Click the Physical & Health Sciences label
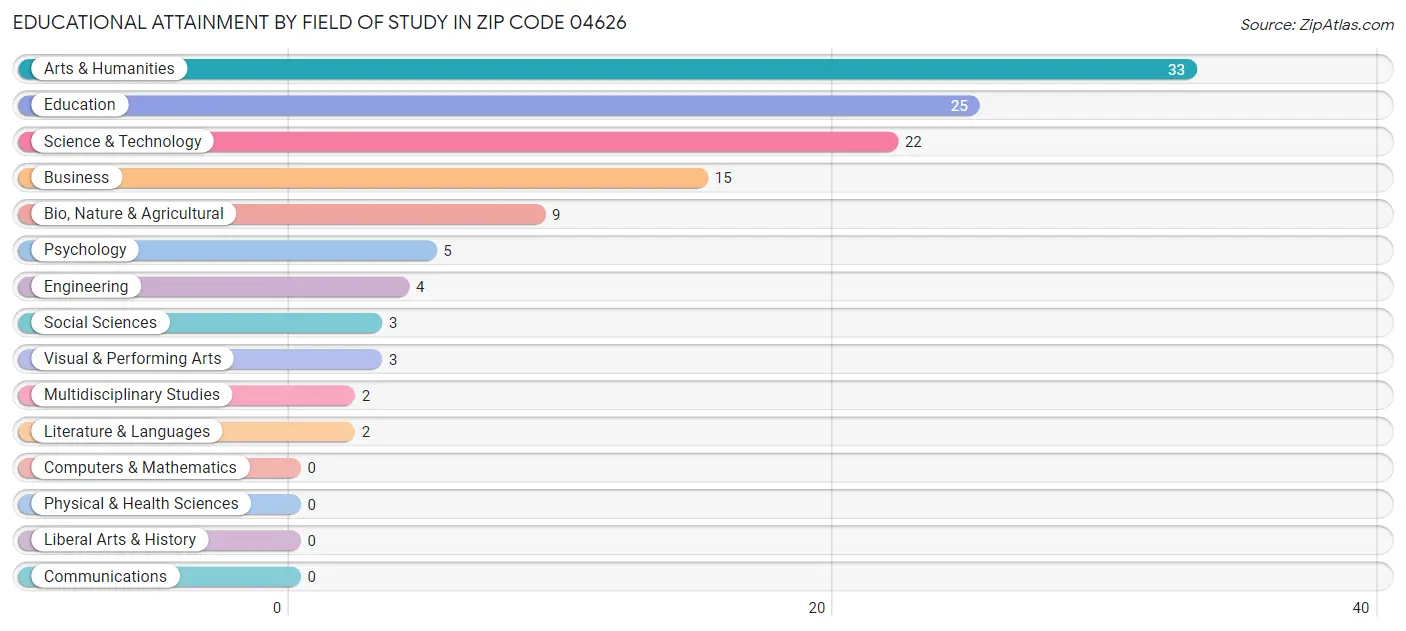1406x631 pixels. coord(141,503)
